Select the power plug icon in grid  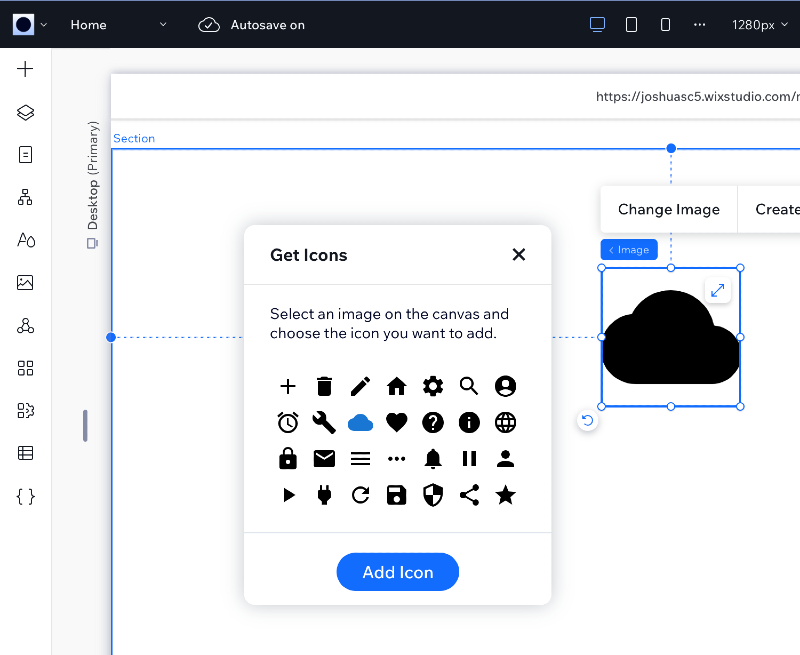click(x=324, y=495)
